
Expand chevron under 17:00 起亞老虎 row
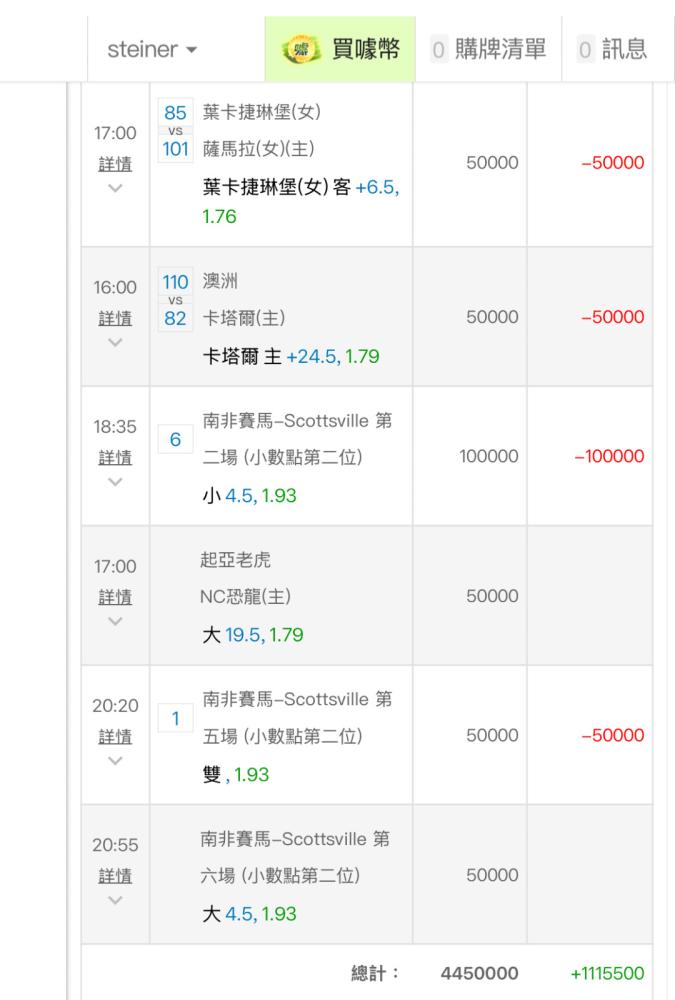coord(115,621)
